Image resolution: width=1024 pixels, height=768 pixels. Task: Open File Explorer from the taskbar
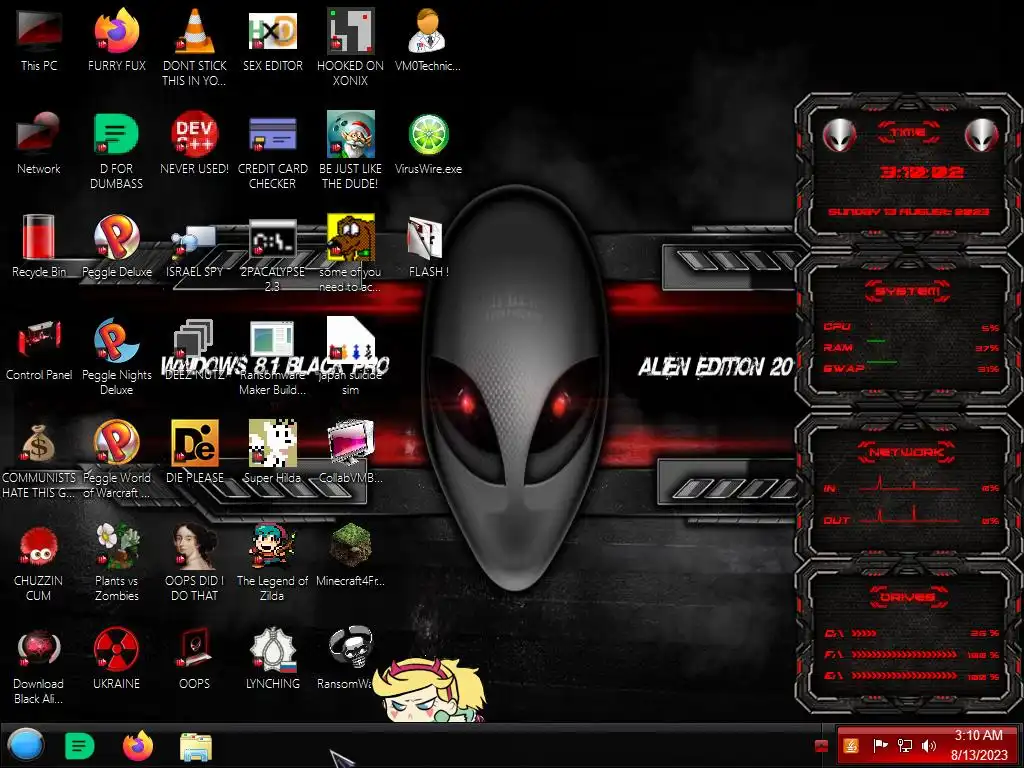coord(195,747)
